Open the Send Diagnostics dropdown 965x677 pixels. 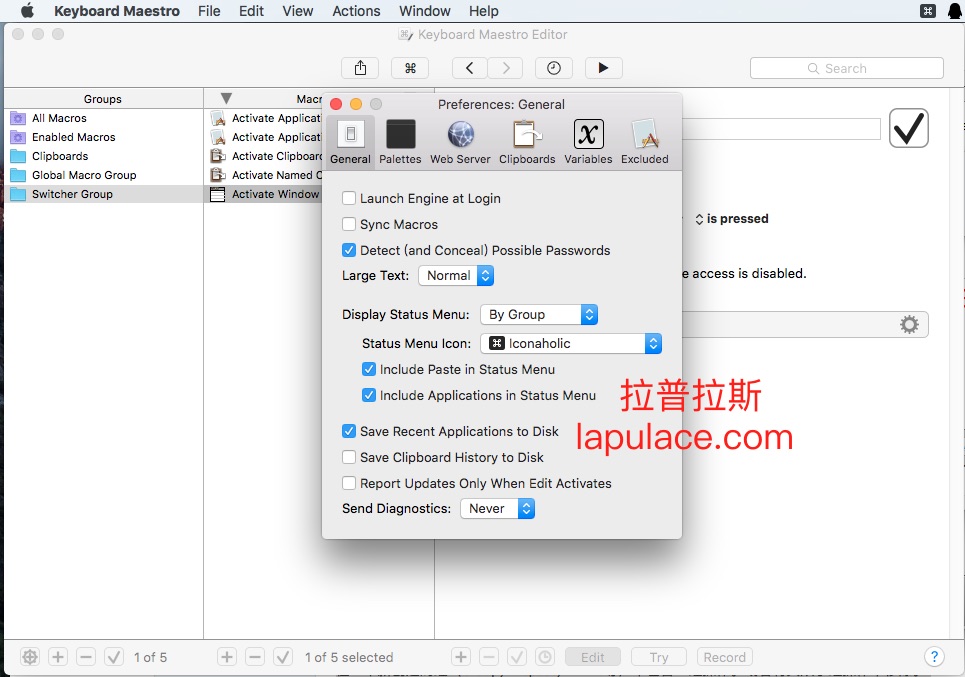coord(497,509)
